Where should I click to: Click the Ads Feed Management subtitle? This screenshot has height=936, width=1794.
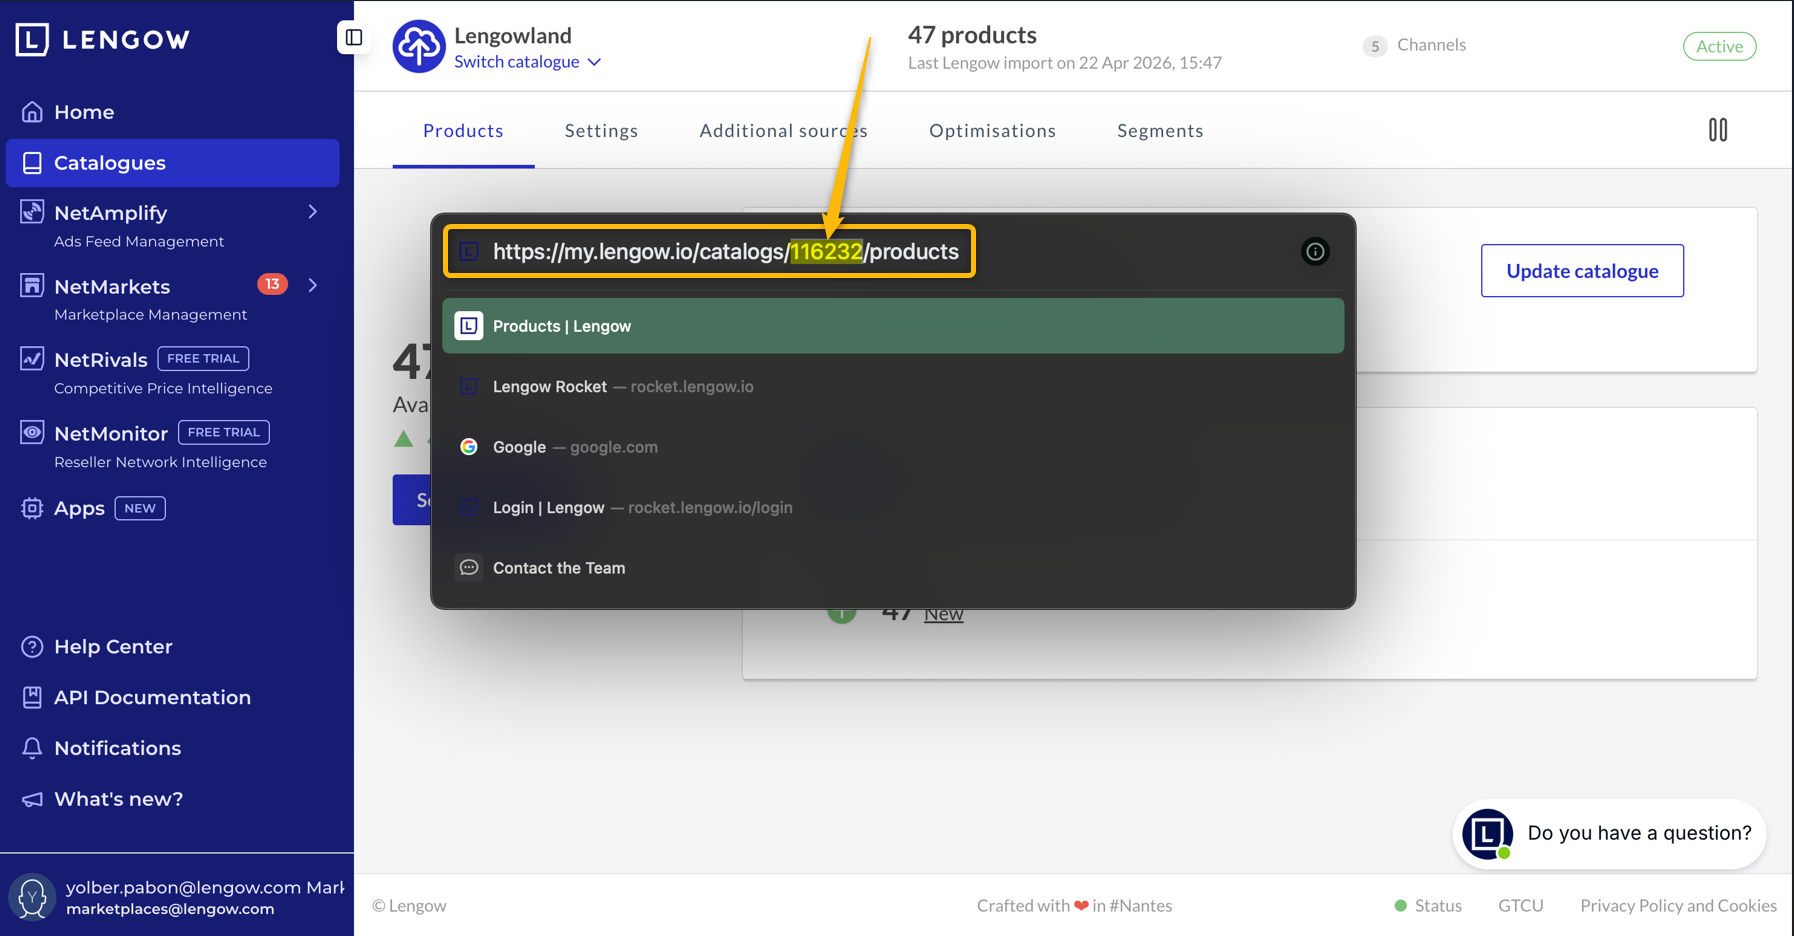point(139,242)
